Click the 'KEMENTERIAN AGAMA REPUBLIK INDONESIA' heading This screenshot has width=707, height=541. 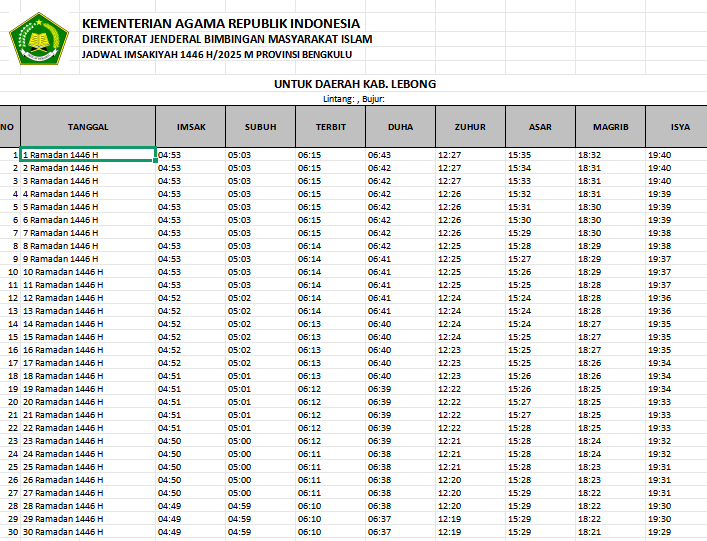221,23
